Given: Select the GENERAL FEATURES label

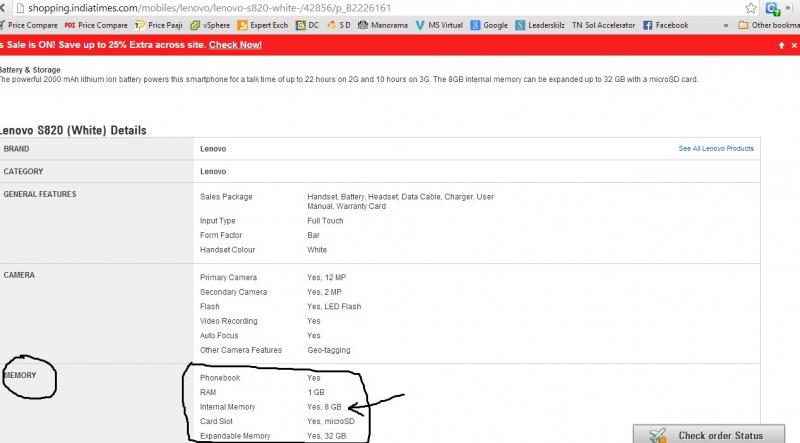Looking at the screenshot, I should pyautogui.click(x=40, y=194).
